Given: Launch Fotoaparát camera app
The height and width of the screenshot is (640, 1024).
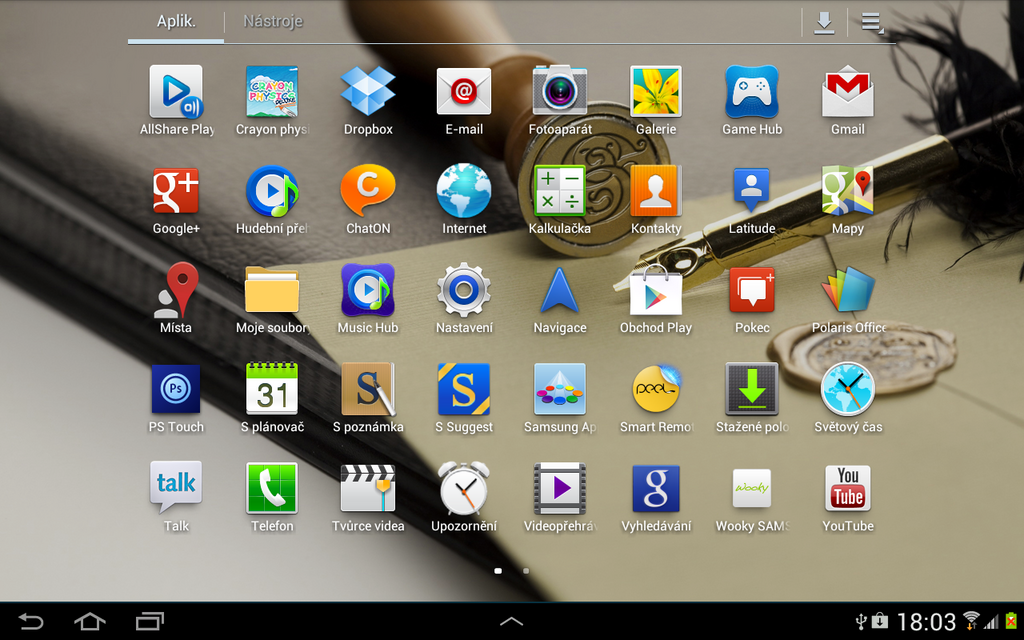Looking at the screenshot, I should pyautogui.click(x=560, y=90).
